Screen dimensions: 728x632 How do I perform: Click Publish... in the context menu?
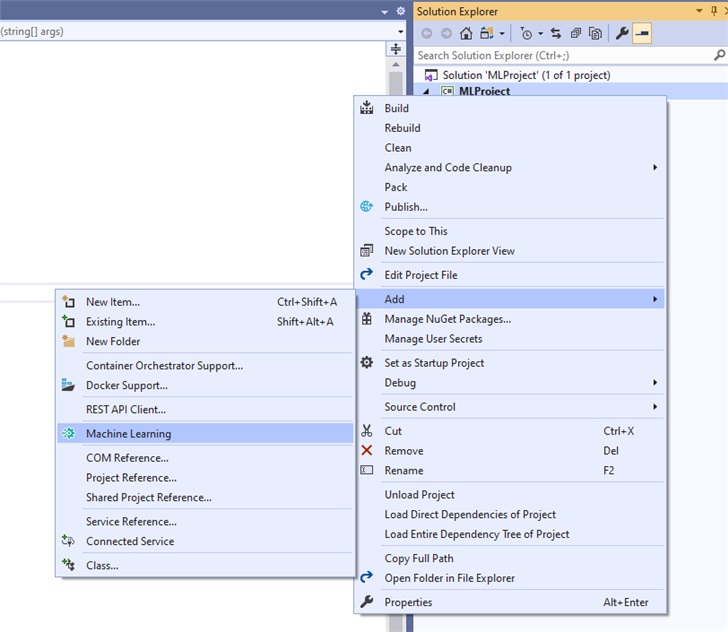coord(511,207)
